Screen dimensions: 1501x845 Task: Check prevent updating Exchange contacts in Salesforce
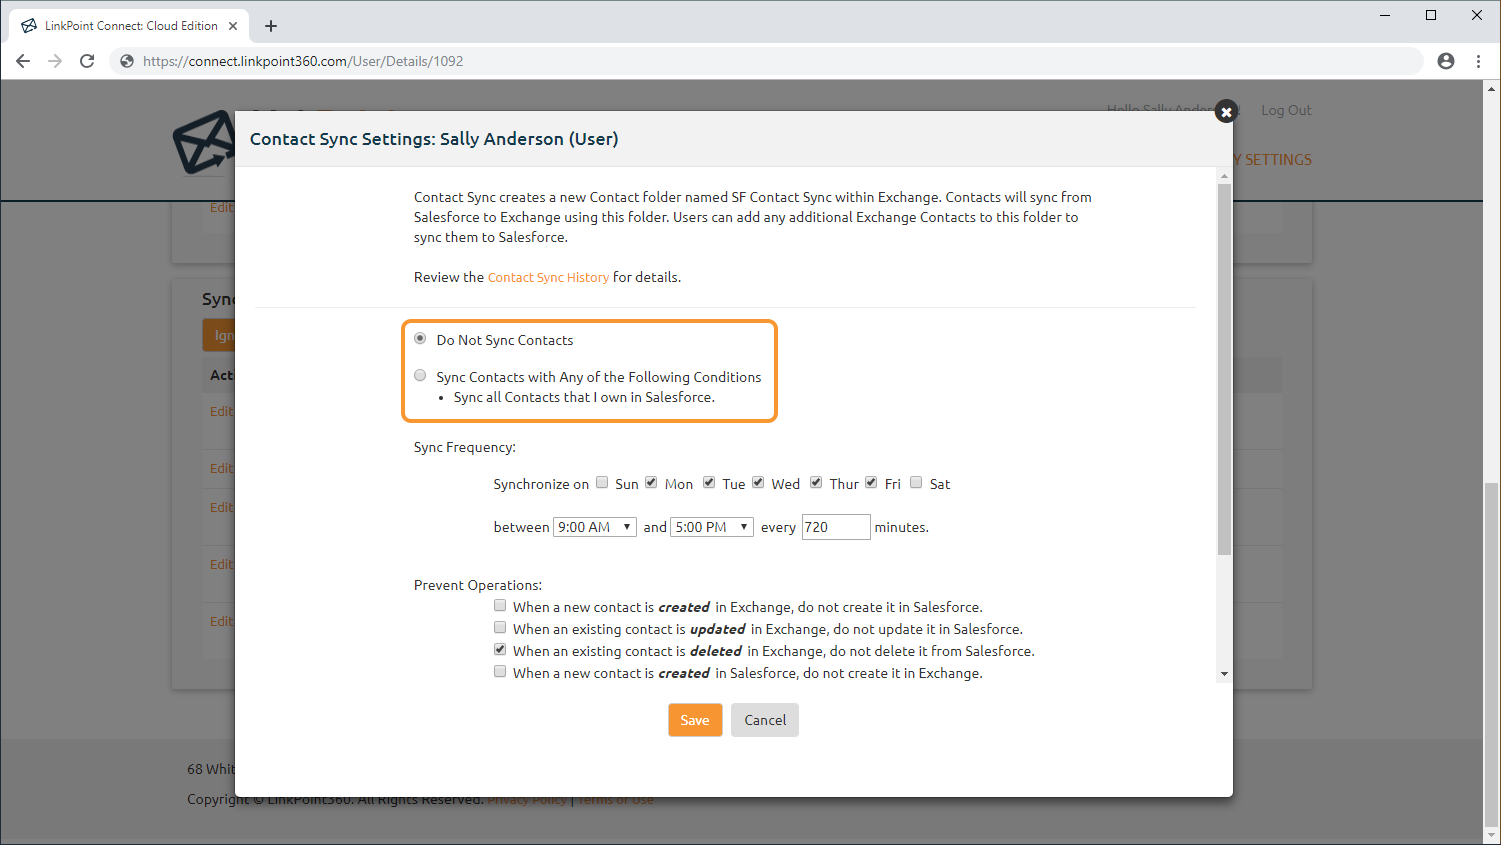pos(500,627)
